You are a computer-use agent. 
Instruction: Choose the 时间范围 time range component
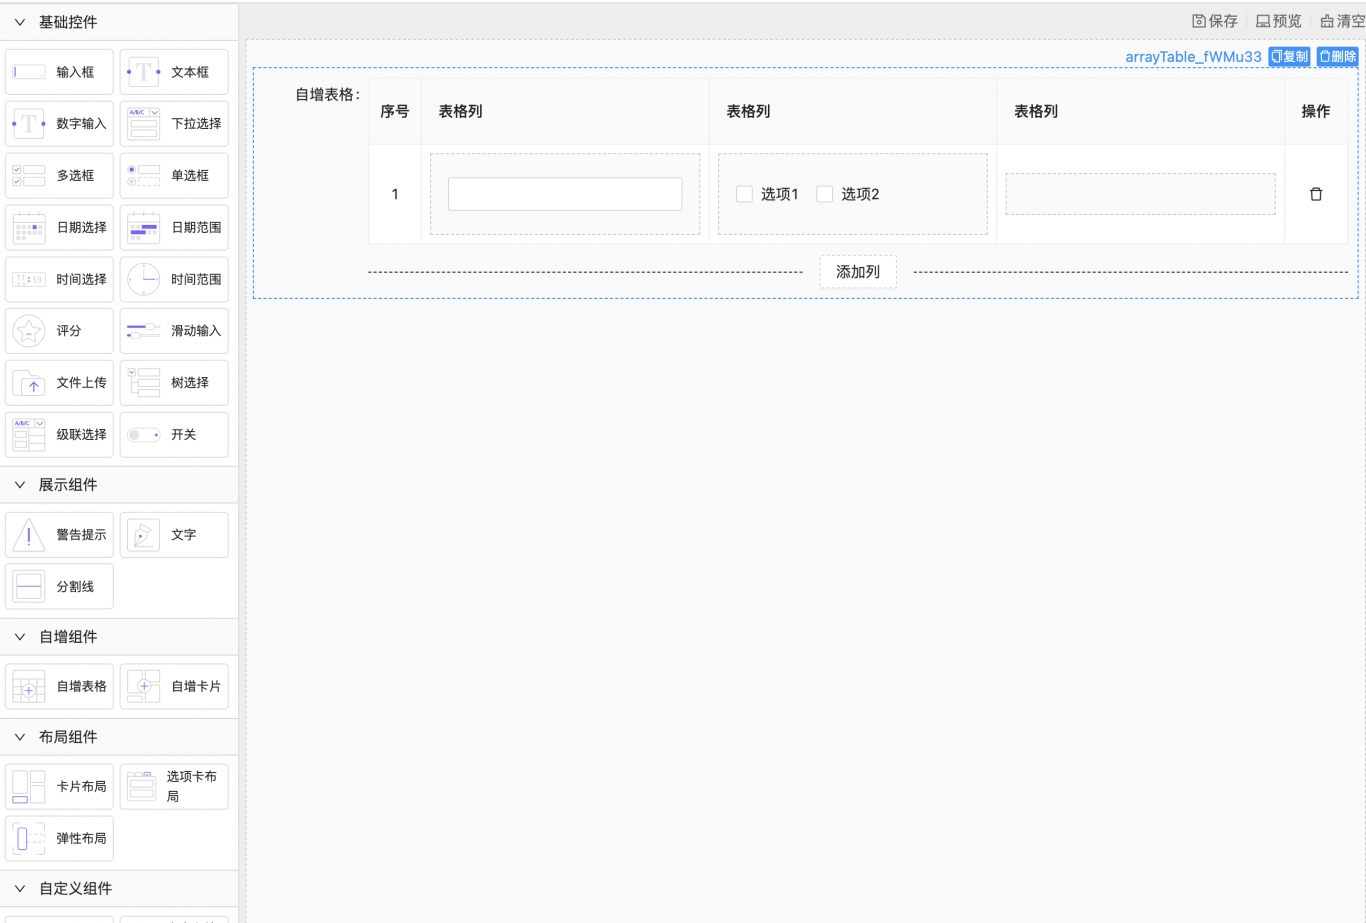pyautogui.click(x=174, y=280)
